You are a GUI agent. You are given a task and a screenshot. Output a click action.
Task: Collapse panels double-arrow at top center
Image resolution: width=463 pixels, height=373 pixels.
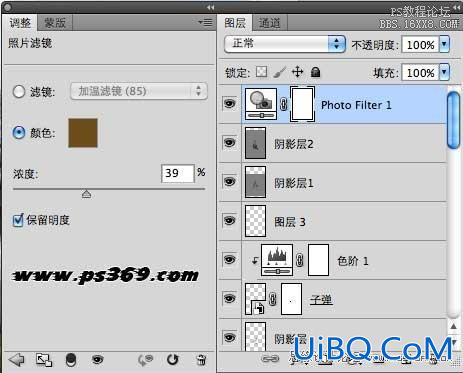coord(210,7)
